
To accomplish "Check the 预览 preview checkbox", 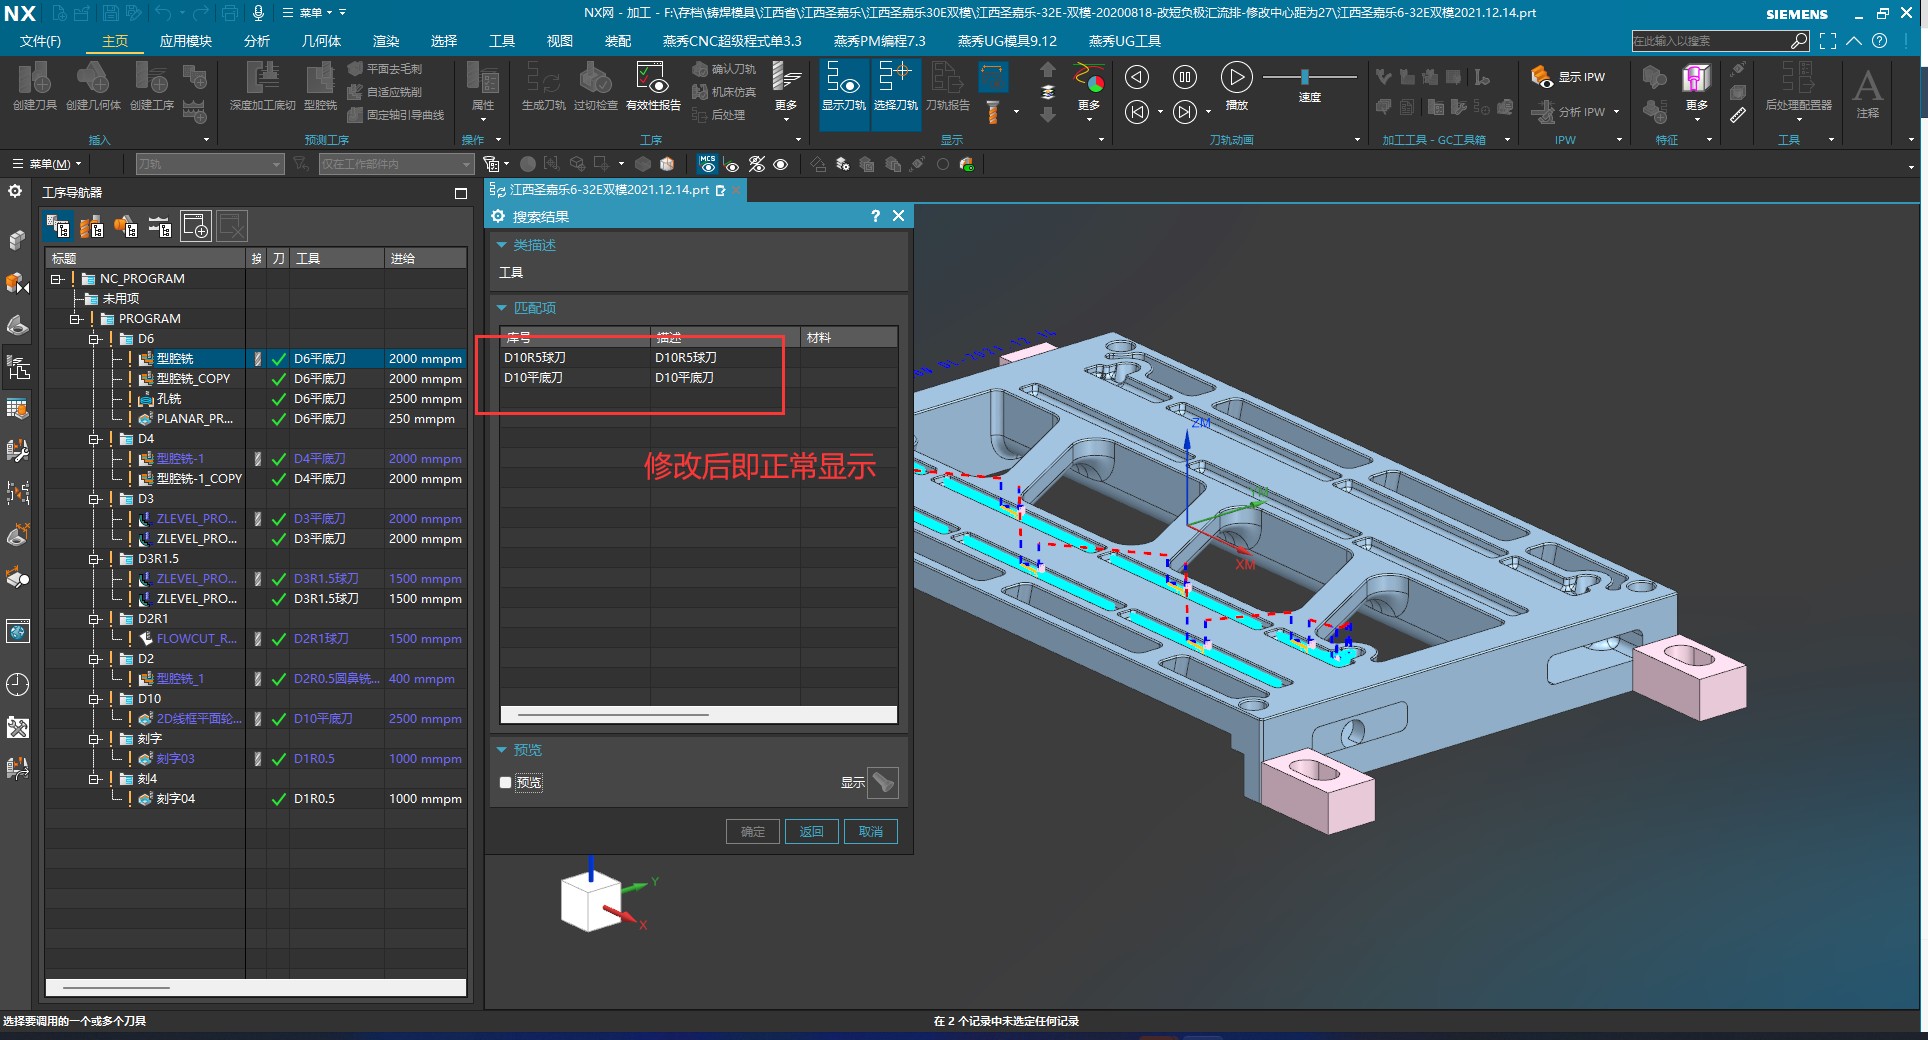I will point(506,783).
